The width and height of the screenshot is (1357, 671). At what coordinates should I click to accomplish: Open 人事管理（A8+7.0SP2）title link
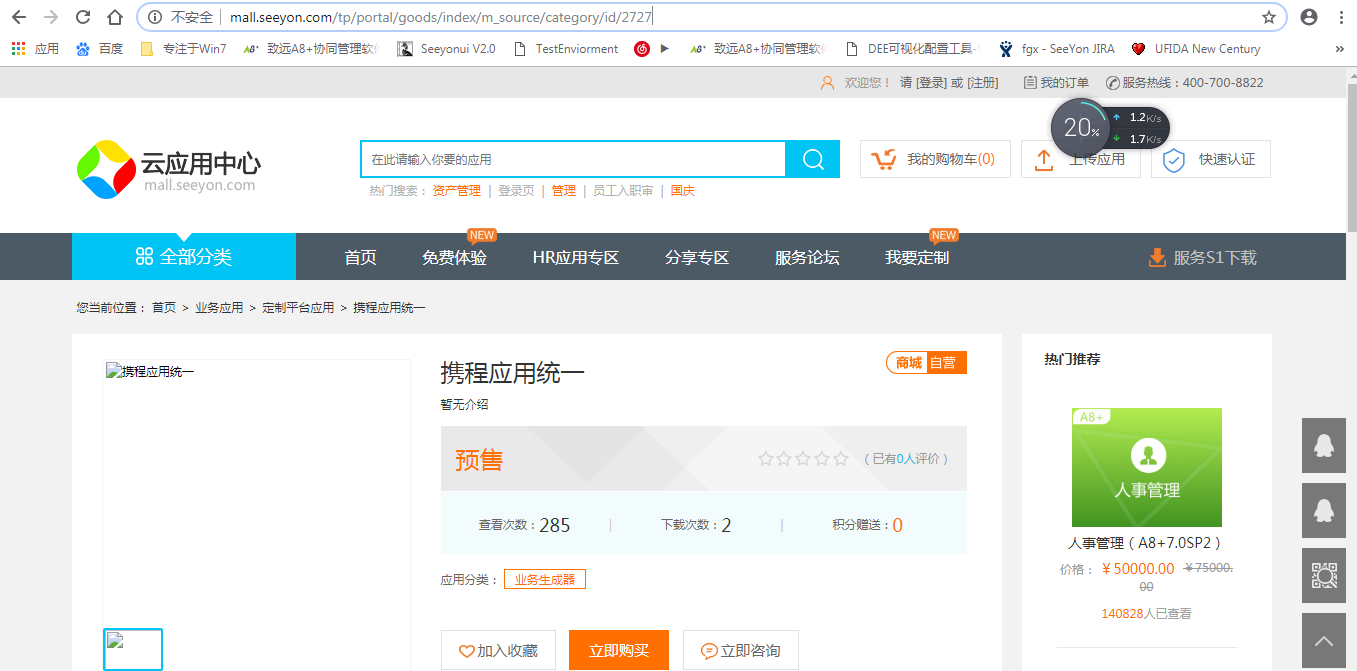pyautogui.click(x=1147, y=543)
